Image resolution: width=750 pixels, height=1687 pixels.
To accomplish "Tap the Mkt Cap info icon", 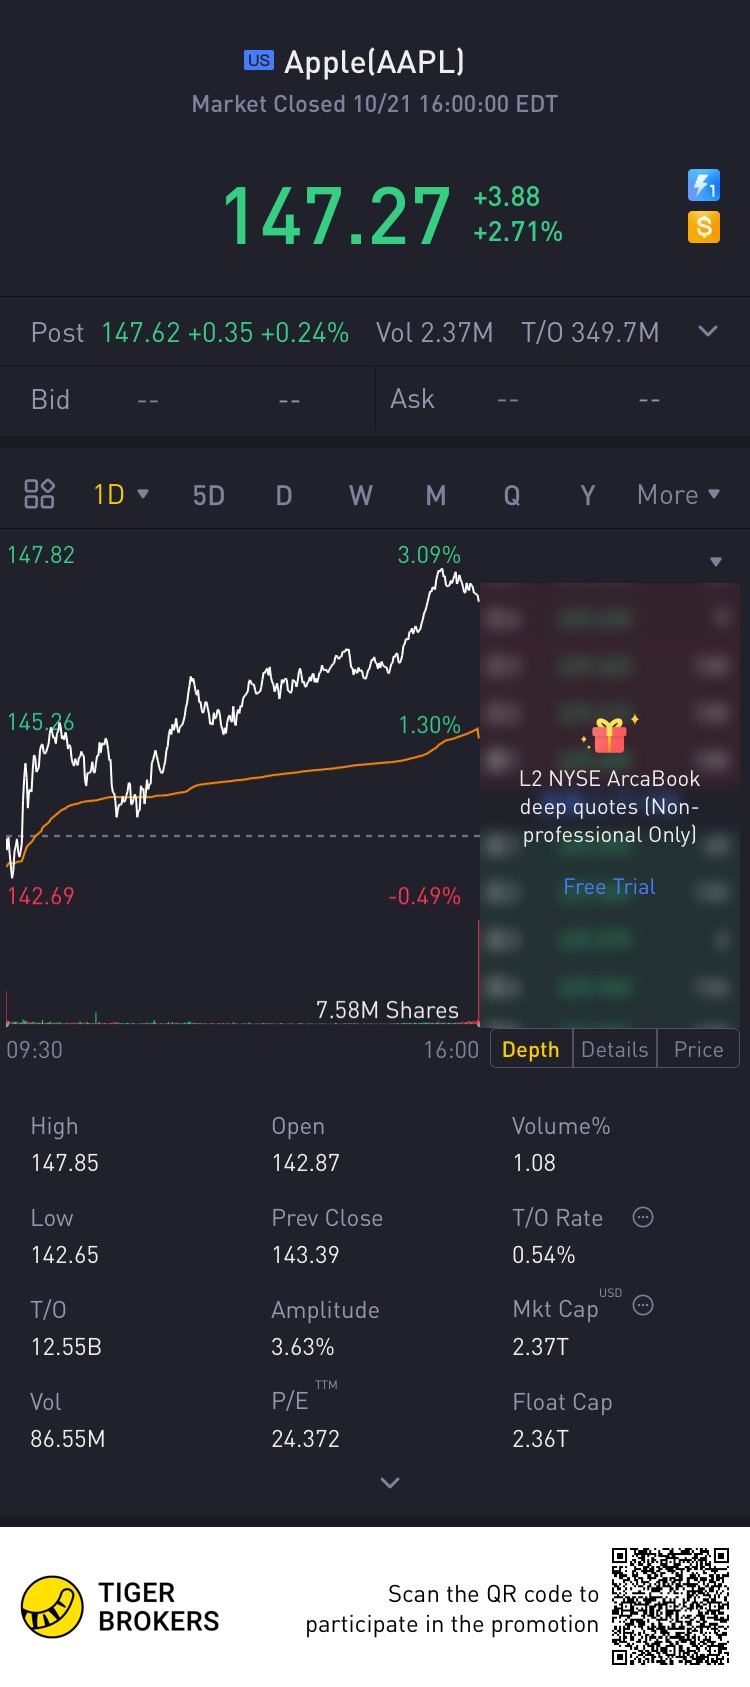I will click(x=643, y=1305).
